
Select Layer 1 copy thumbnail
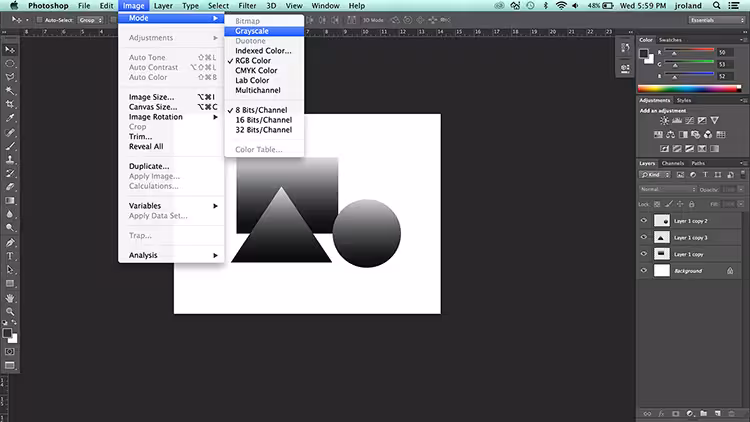pos(662,254)
